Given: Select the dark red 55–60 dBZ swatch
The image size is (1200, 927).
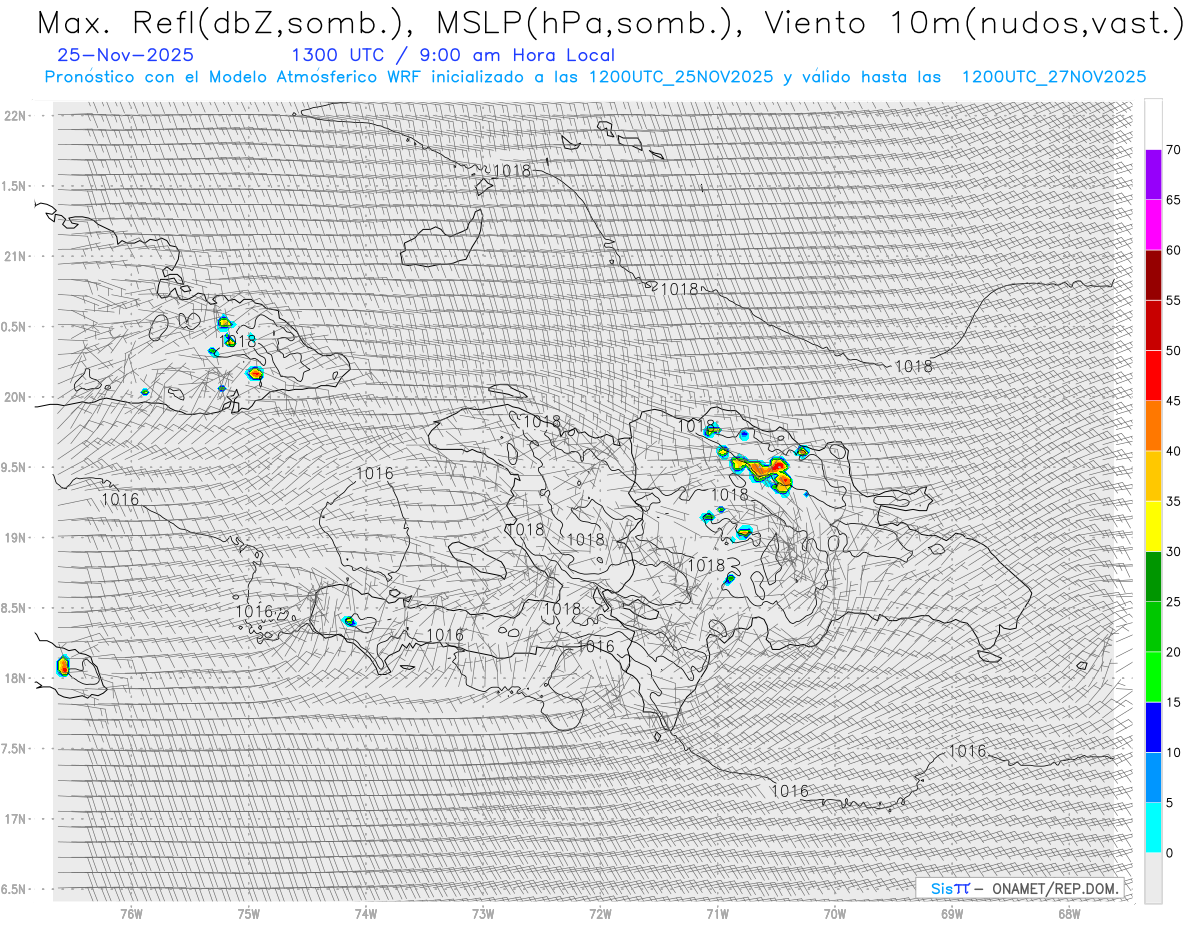Looking at the screenshot, I should point(1153,275).
